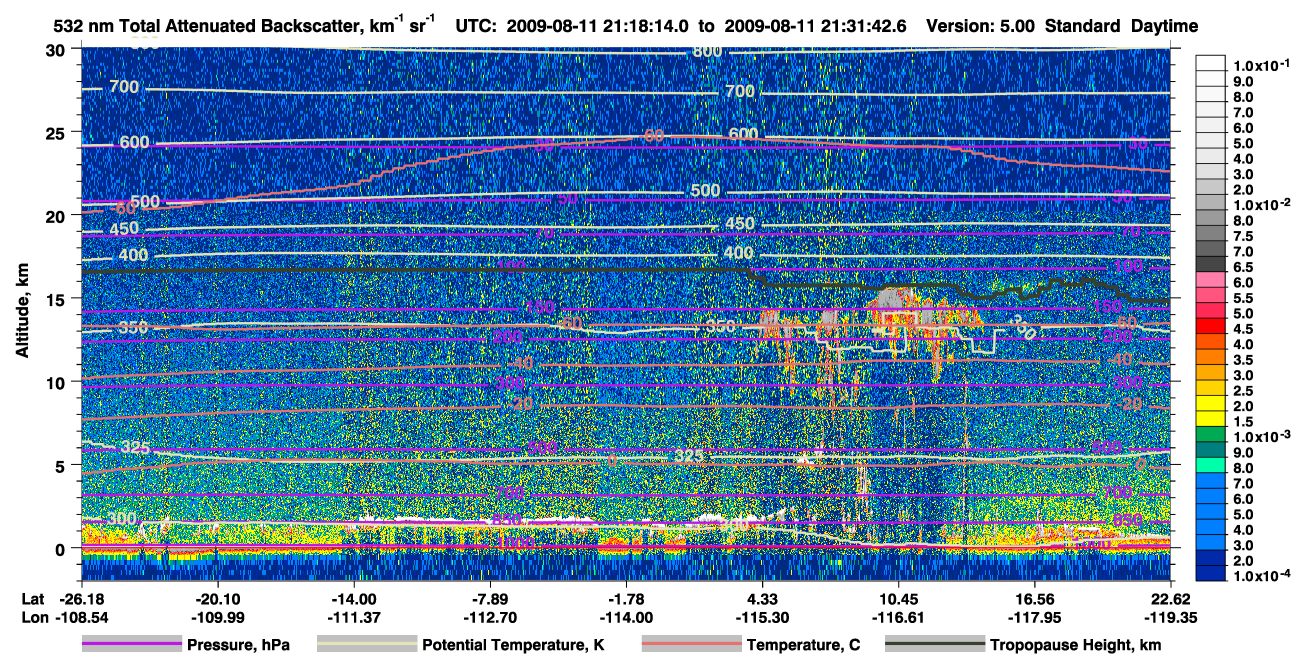Click latitude value '-26.18'
The image size is (1300, 667).
81,598
